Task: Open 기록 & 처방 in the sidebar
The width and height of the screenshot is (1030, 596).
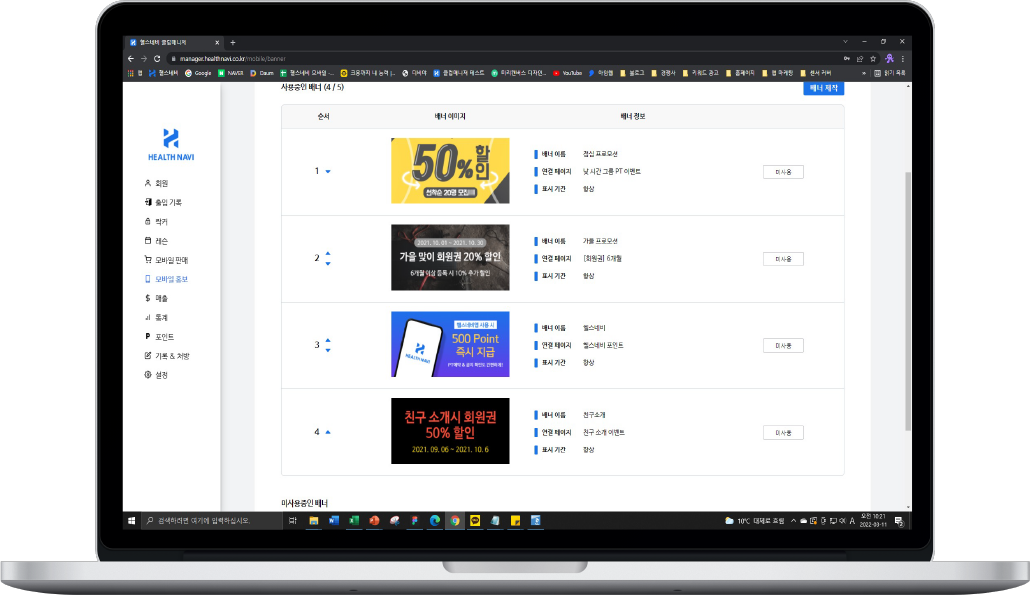Action: click(167, 355)
